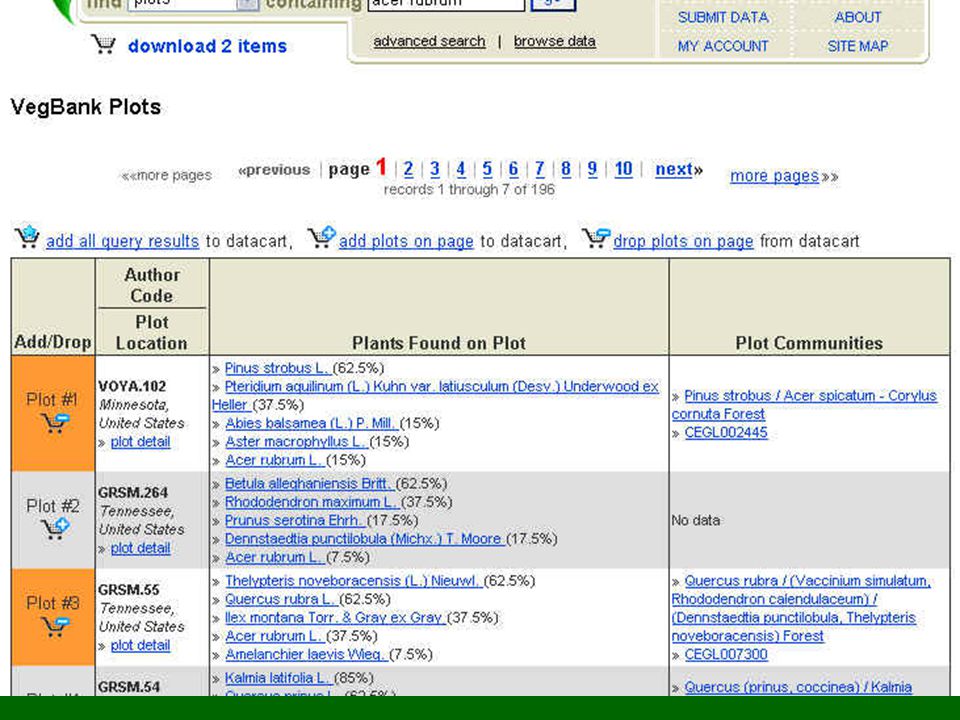Image resolution: width=960 pixels, height=720 pixels.
Task: Open Rhododendron maximum L. link
Action: [x=312, y=501]
